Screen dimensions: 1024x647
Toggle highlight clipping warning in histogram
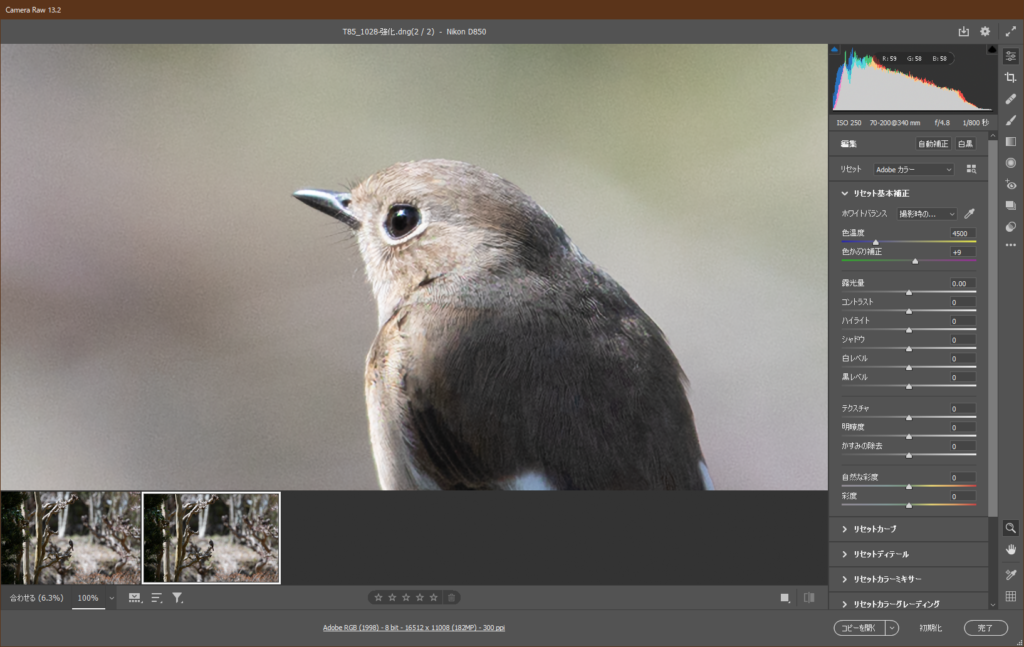coord(991,49)
